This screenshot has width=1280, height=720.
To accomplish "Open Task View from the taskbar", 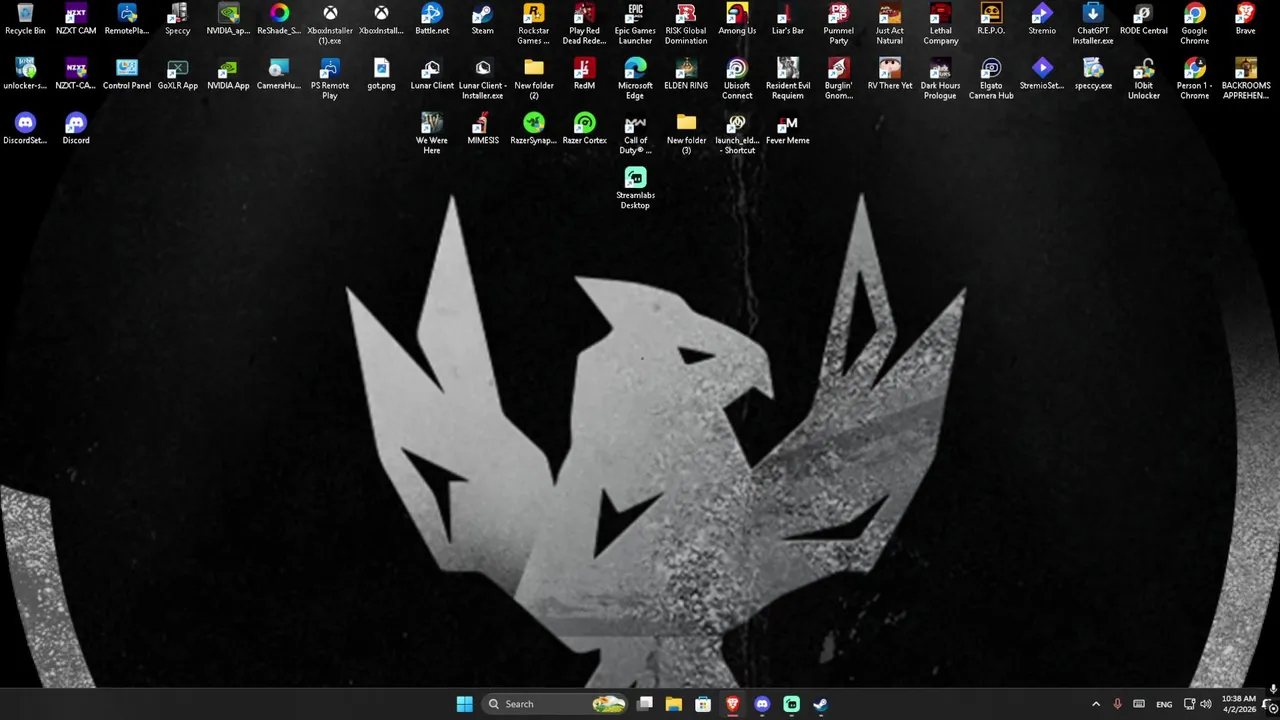I will pyautogui.click(x=645, y=704).
